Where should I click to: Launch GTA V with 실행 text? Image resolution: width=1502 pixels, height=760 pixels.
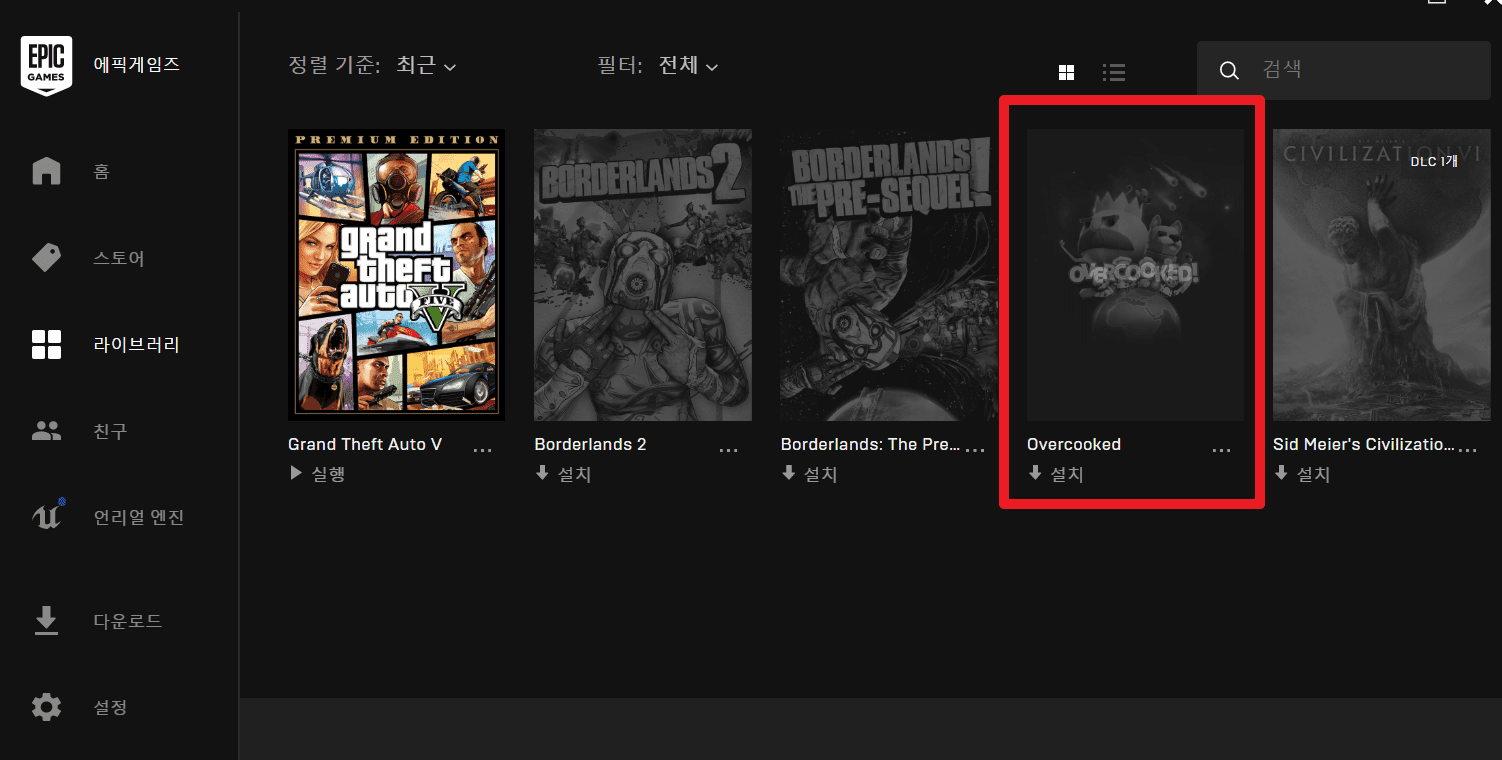[x=327, y=474]
